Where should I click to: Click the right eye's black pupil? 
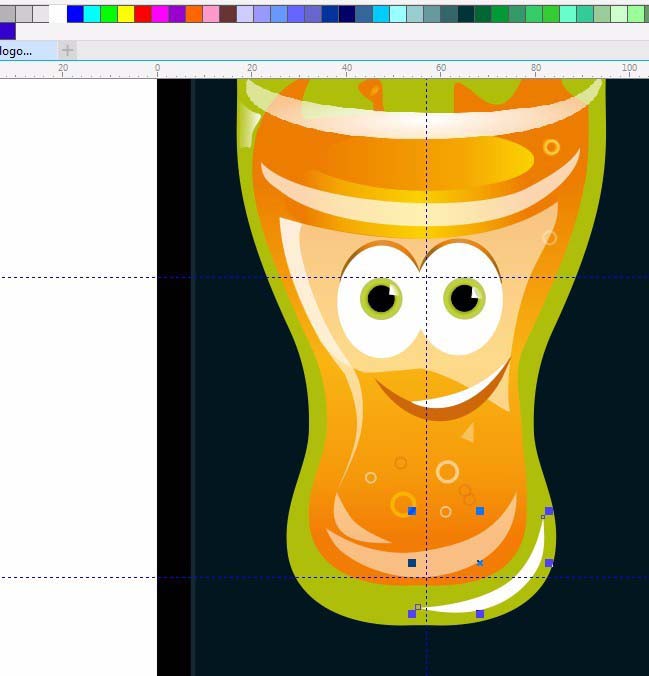[x=465, y=298]
